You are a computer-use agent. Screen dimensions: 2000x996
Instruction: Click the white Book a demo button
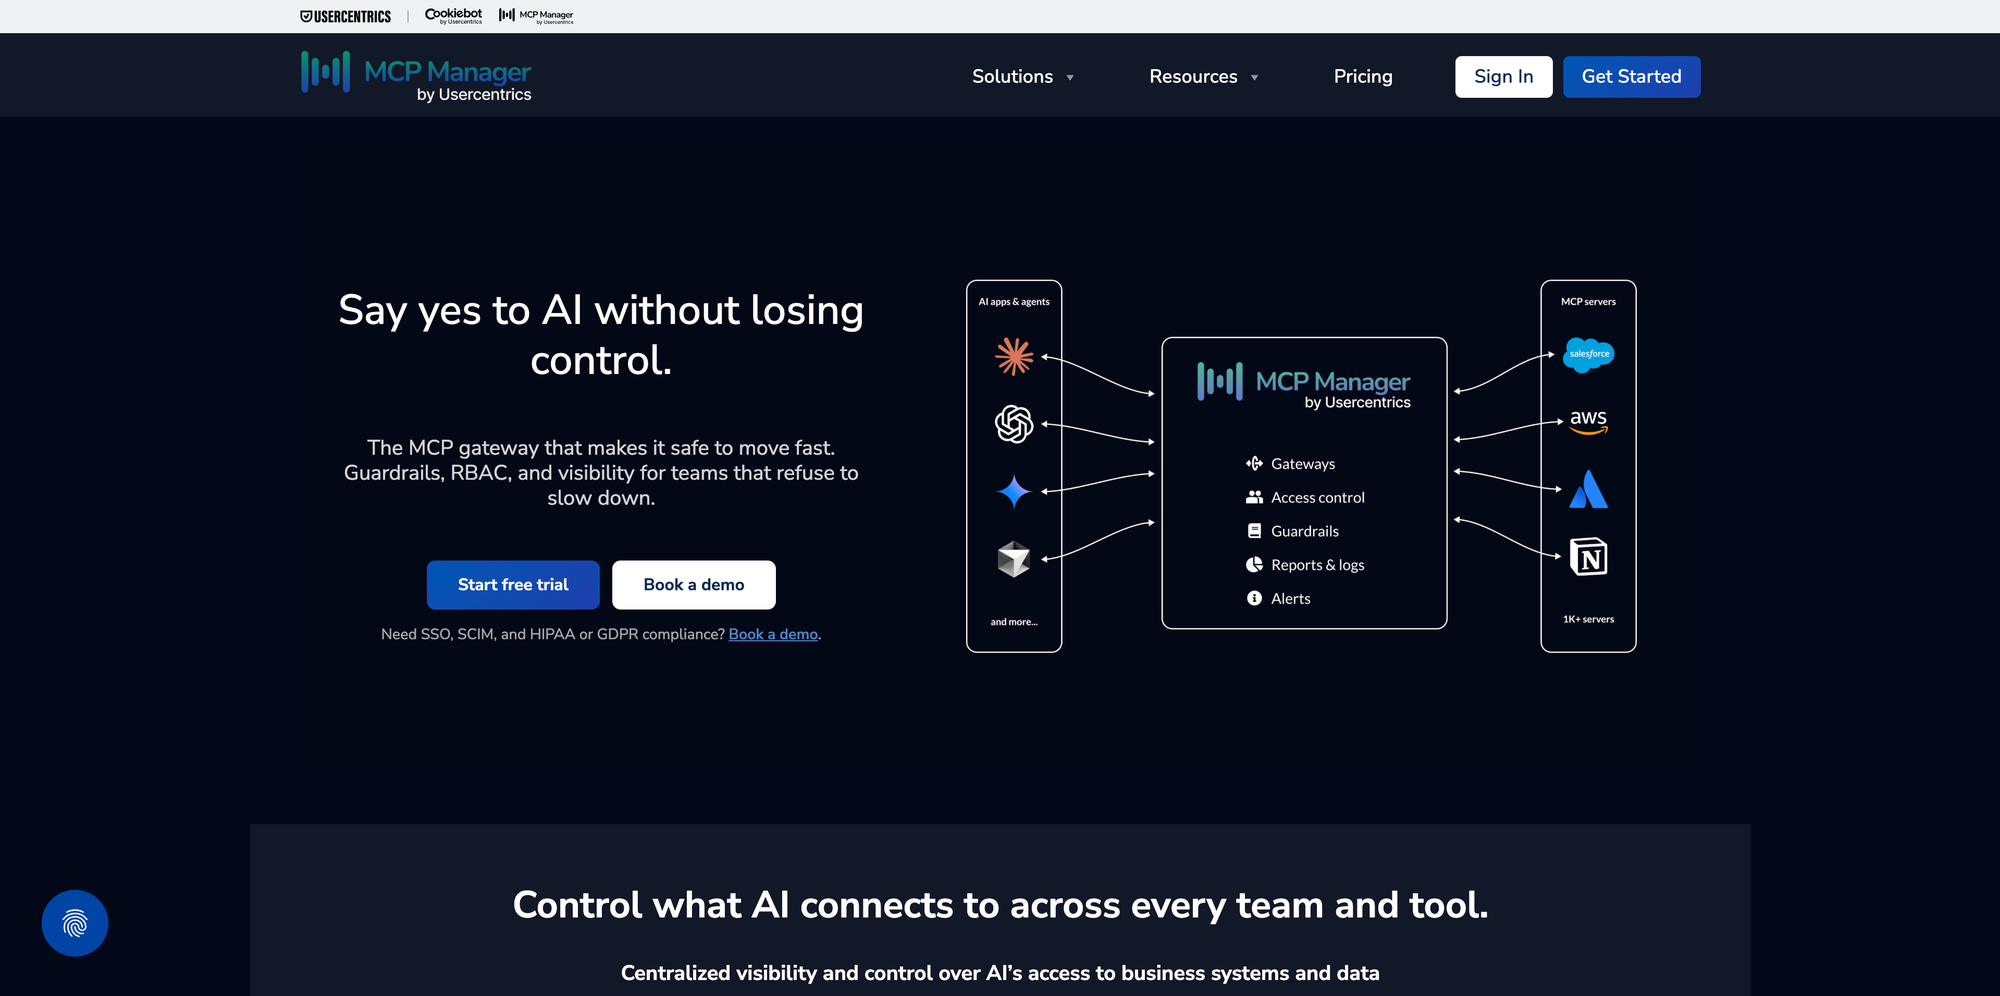[x=694, y=585]
